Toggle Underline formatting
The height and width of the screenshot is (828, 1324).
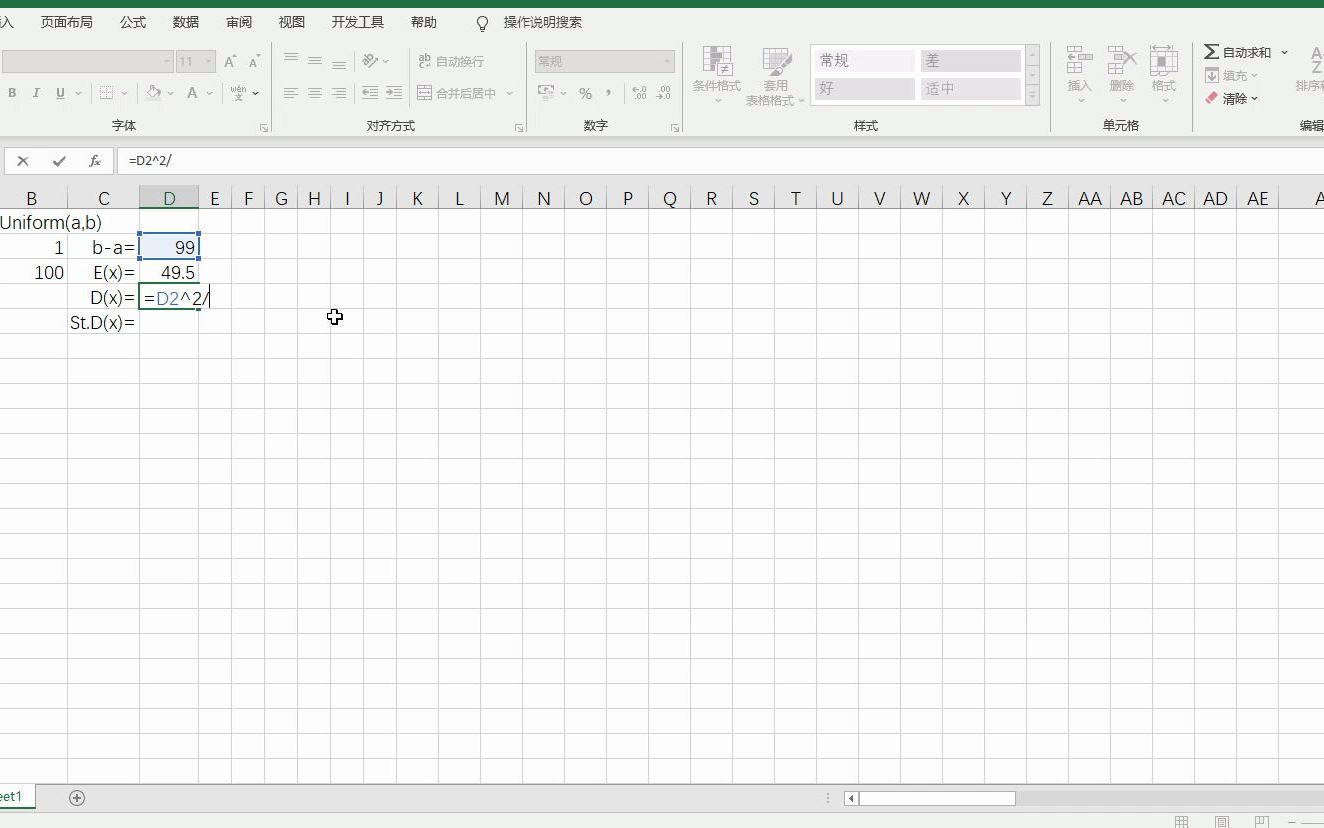pos(60,93)
